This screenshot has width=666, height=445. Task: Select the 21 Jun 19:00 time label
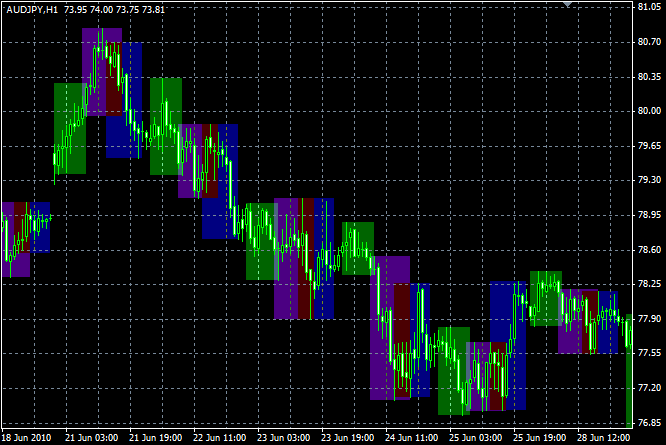point(155,438)
